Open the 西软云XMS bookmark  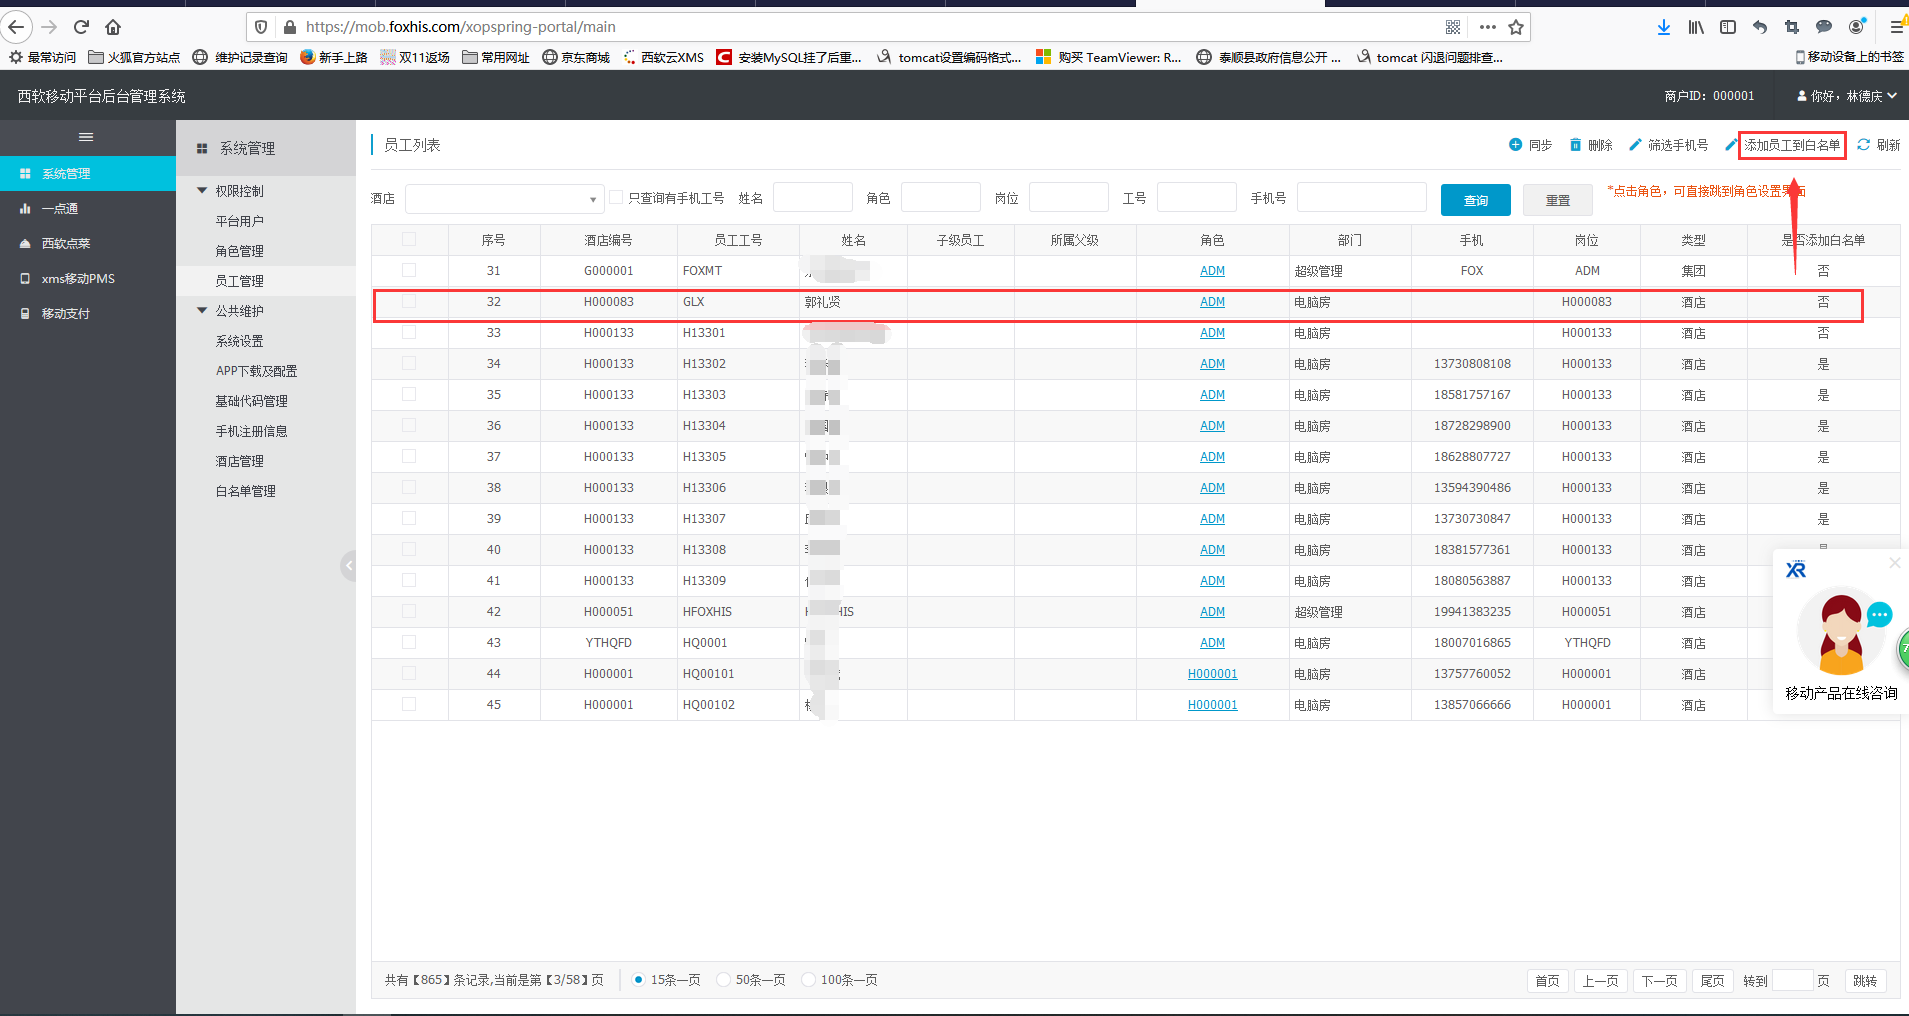coord(663,57)
